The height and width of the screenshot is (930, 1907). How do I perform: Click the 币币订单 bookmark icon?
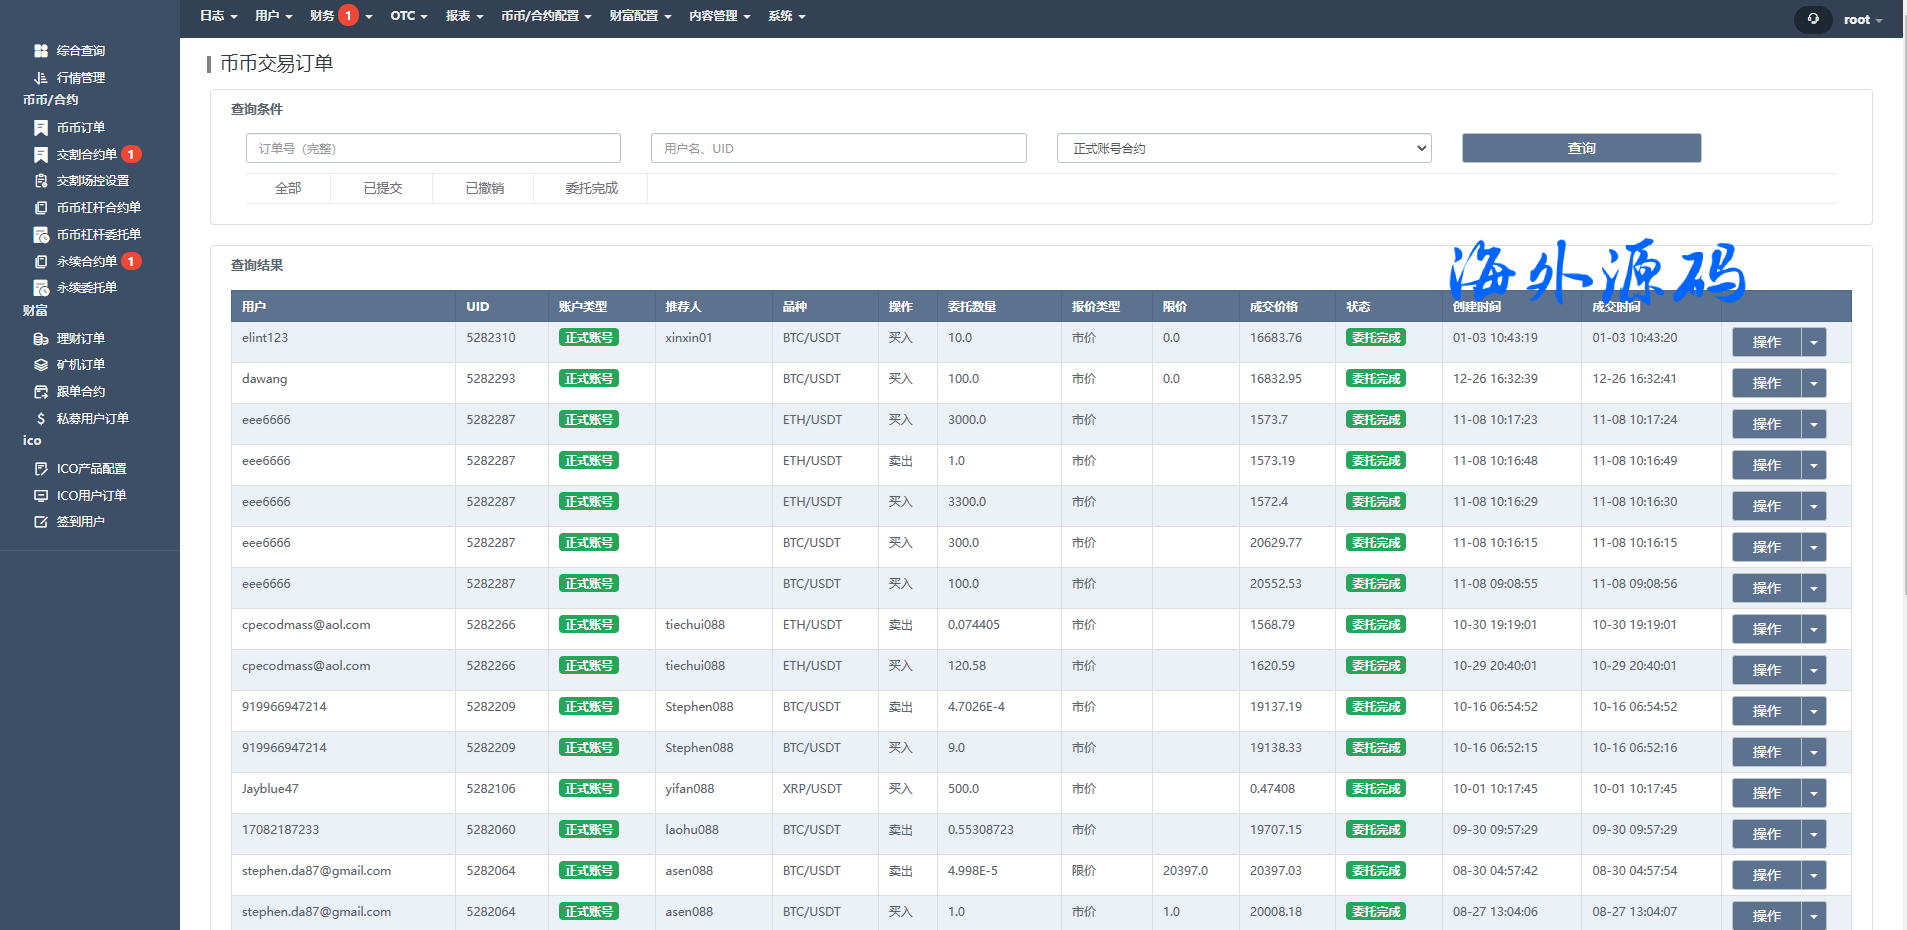tap(41, 128)
